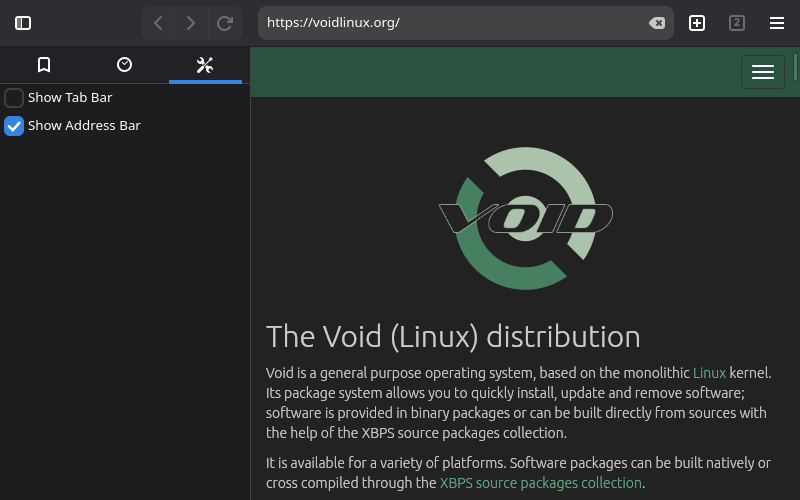This screenshot has height=500, width=800.
Task: Toggle the sidebar panel icon
Action: pyautogui.click(x=23, y=23)
